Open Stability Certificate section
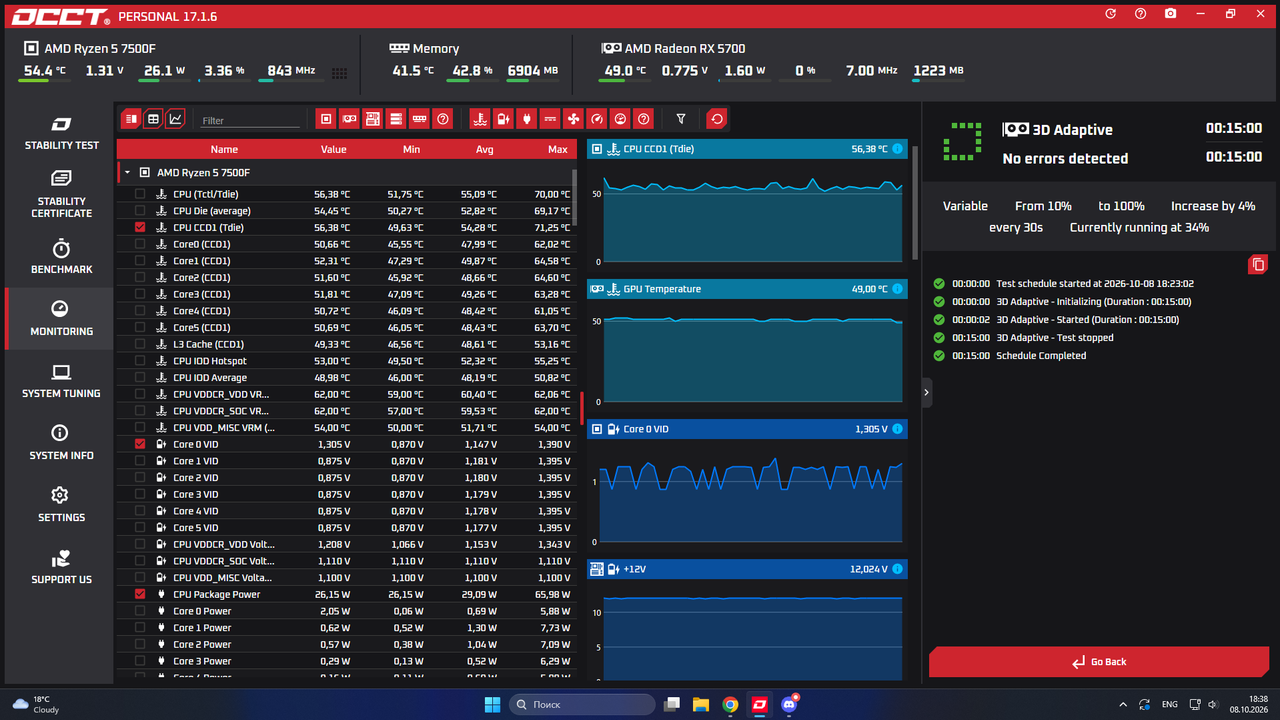 point(61,194)
